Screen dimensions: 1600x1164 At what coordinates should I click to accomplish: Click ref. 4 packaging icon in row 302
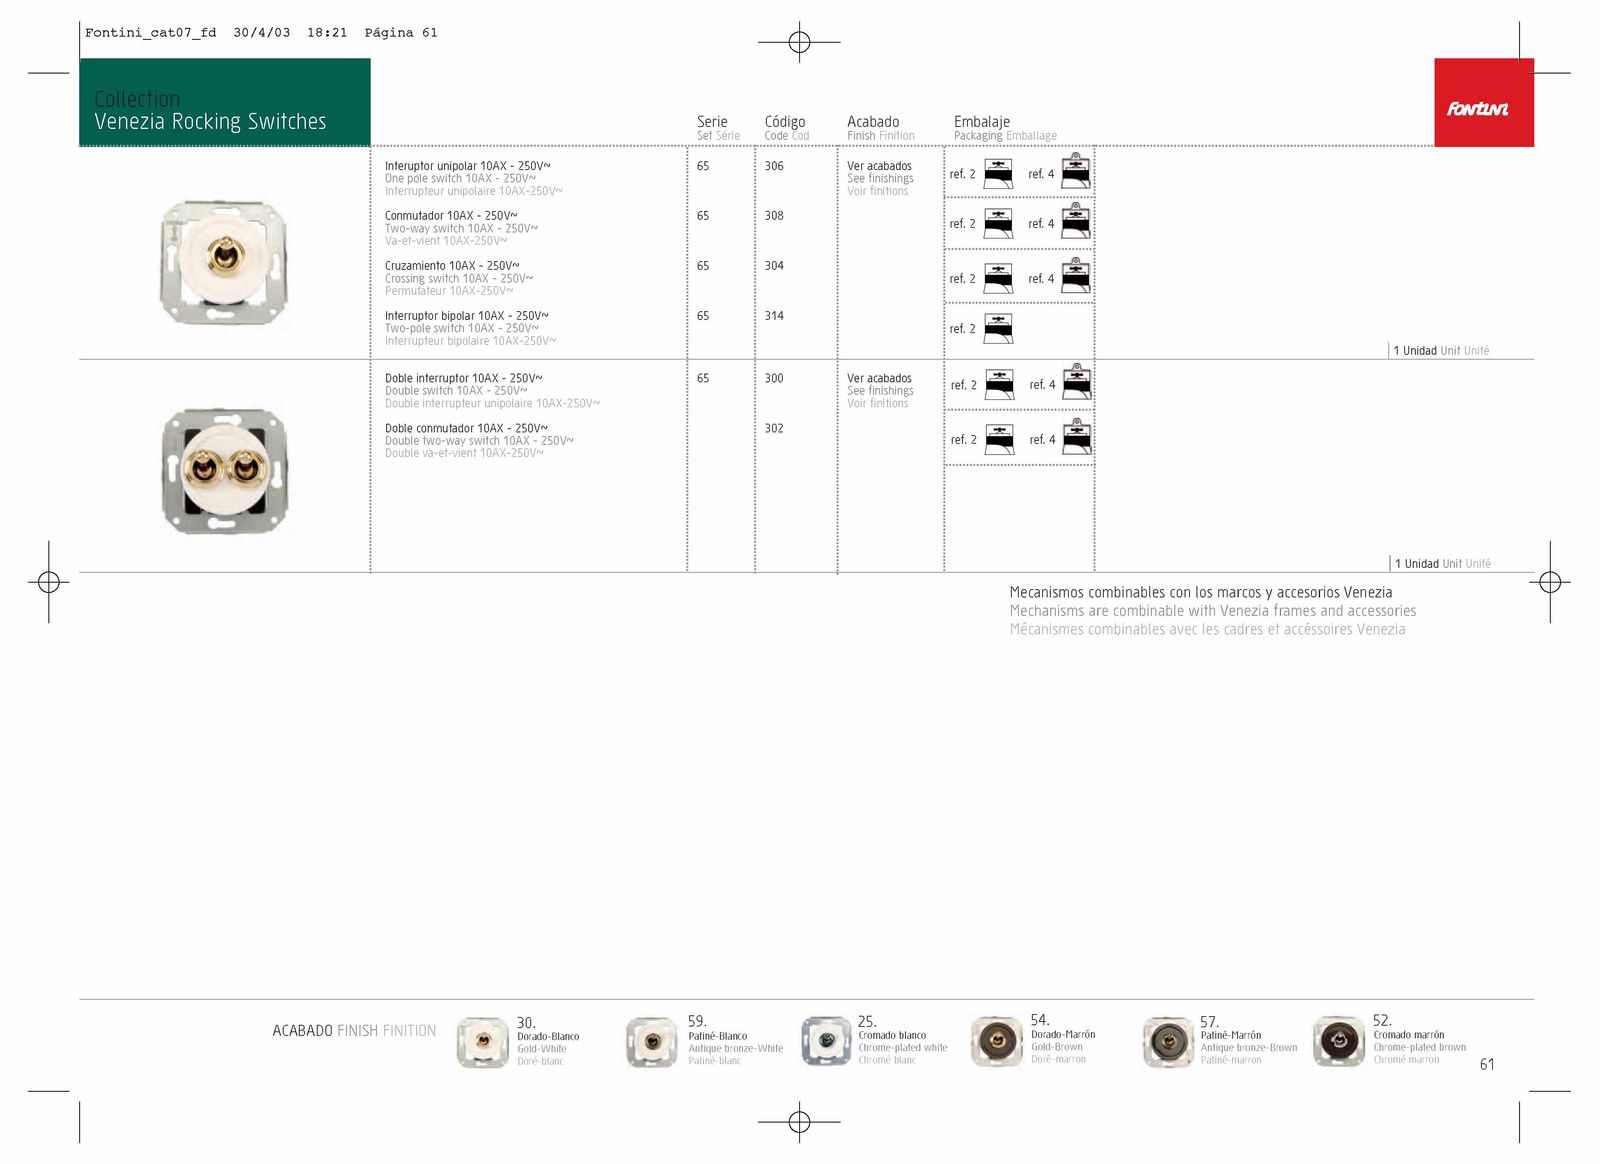1077,436
